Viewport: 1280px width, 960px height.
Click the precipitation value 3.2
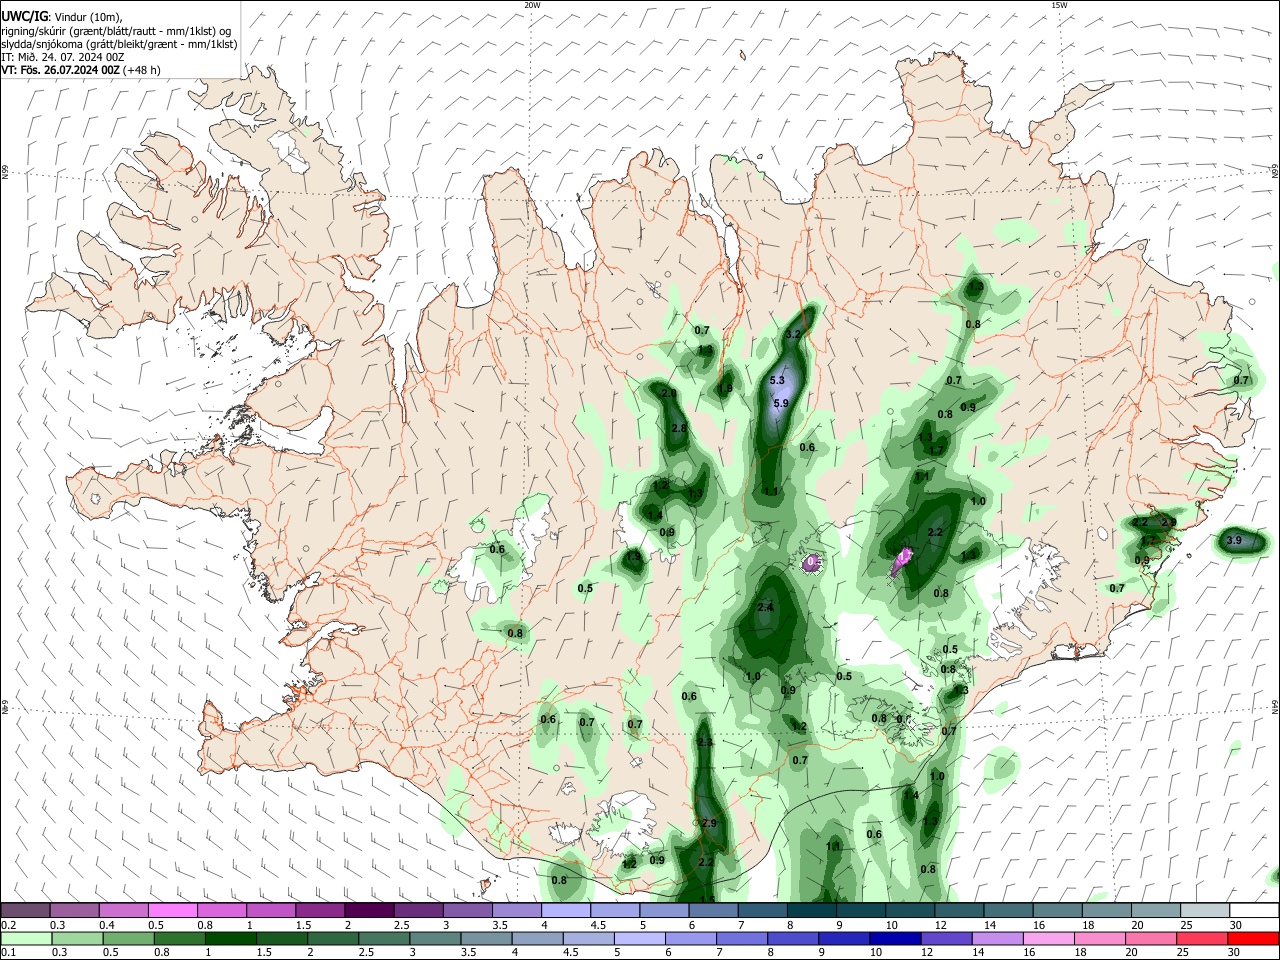(x=794, y=334)
